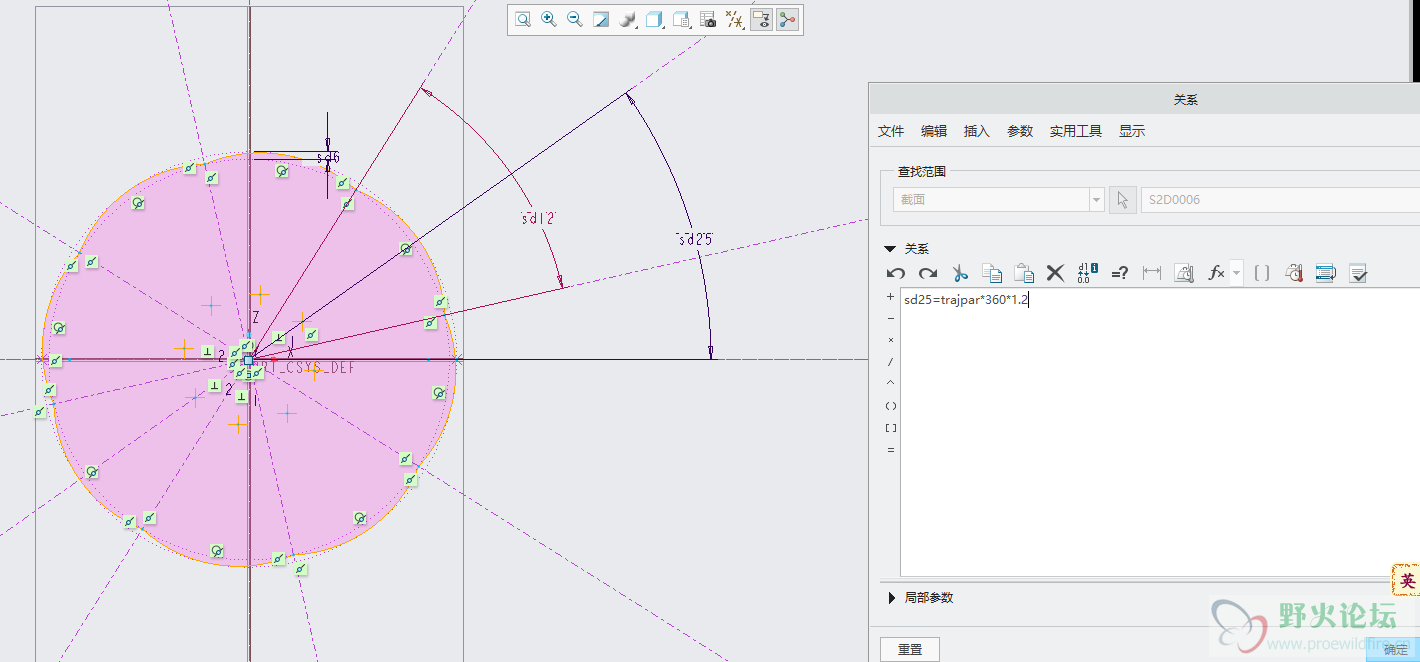Click the 重置 button

coord(910,649)
